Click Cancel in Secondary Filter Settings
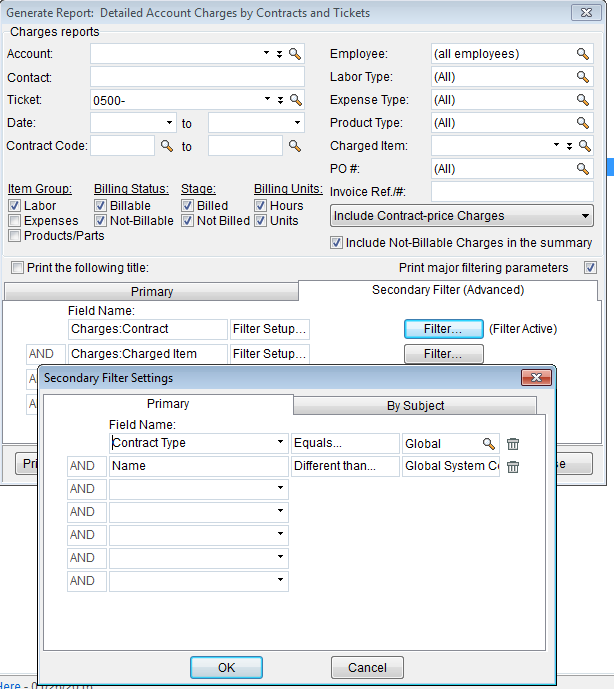This screenshot has height=689, width=614. (367, 667)
